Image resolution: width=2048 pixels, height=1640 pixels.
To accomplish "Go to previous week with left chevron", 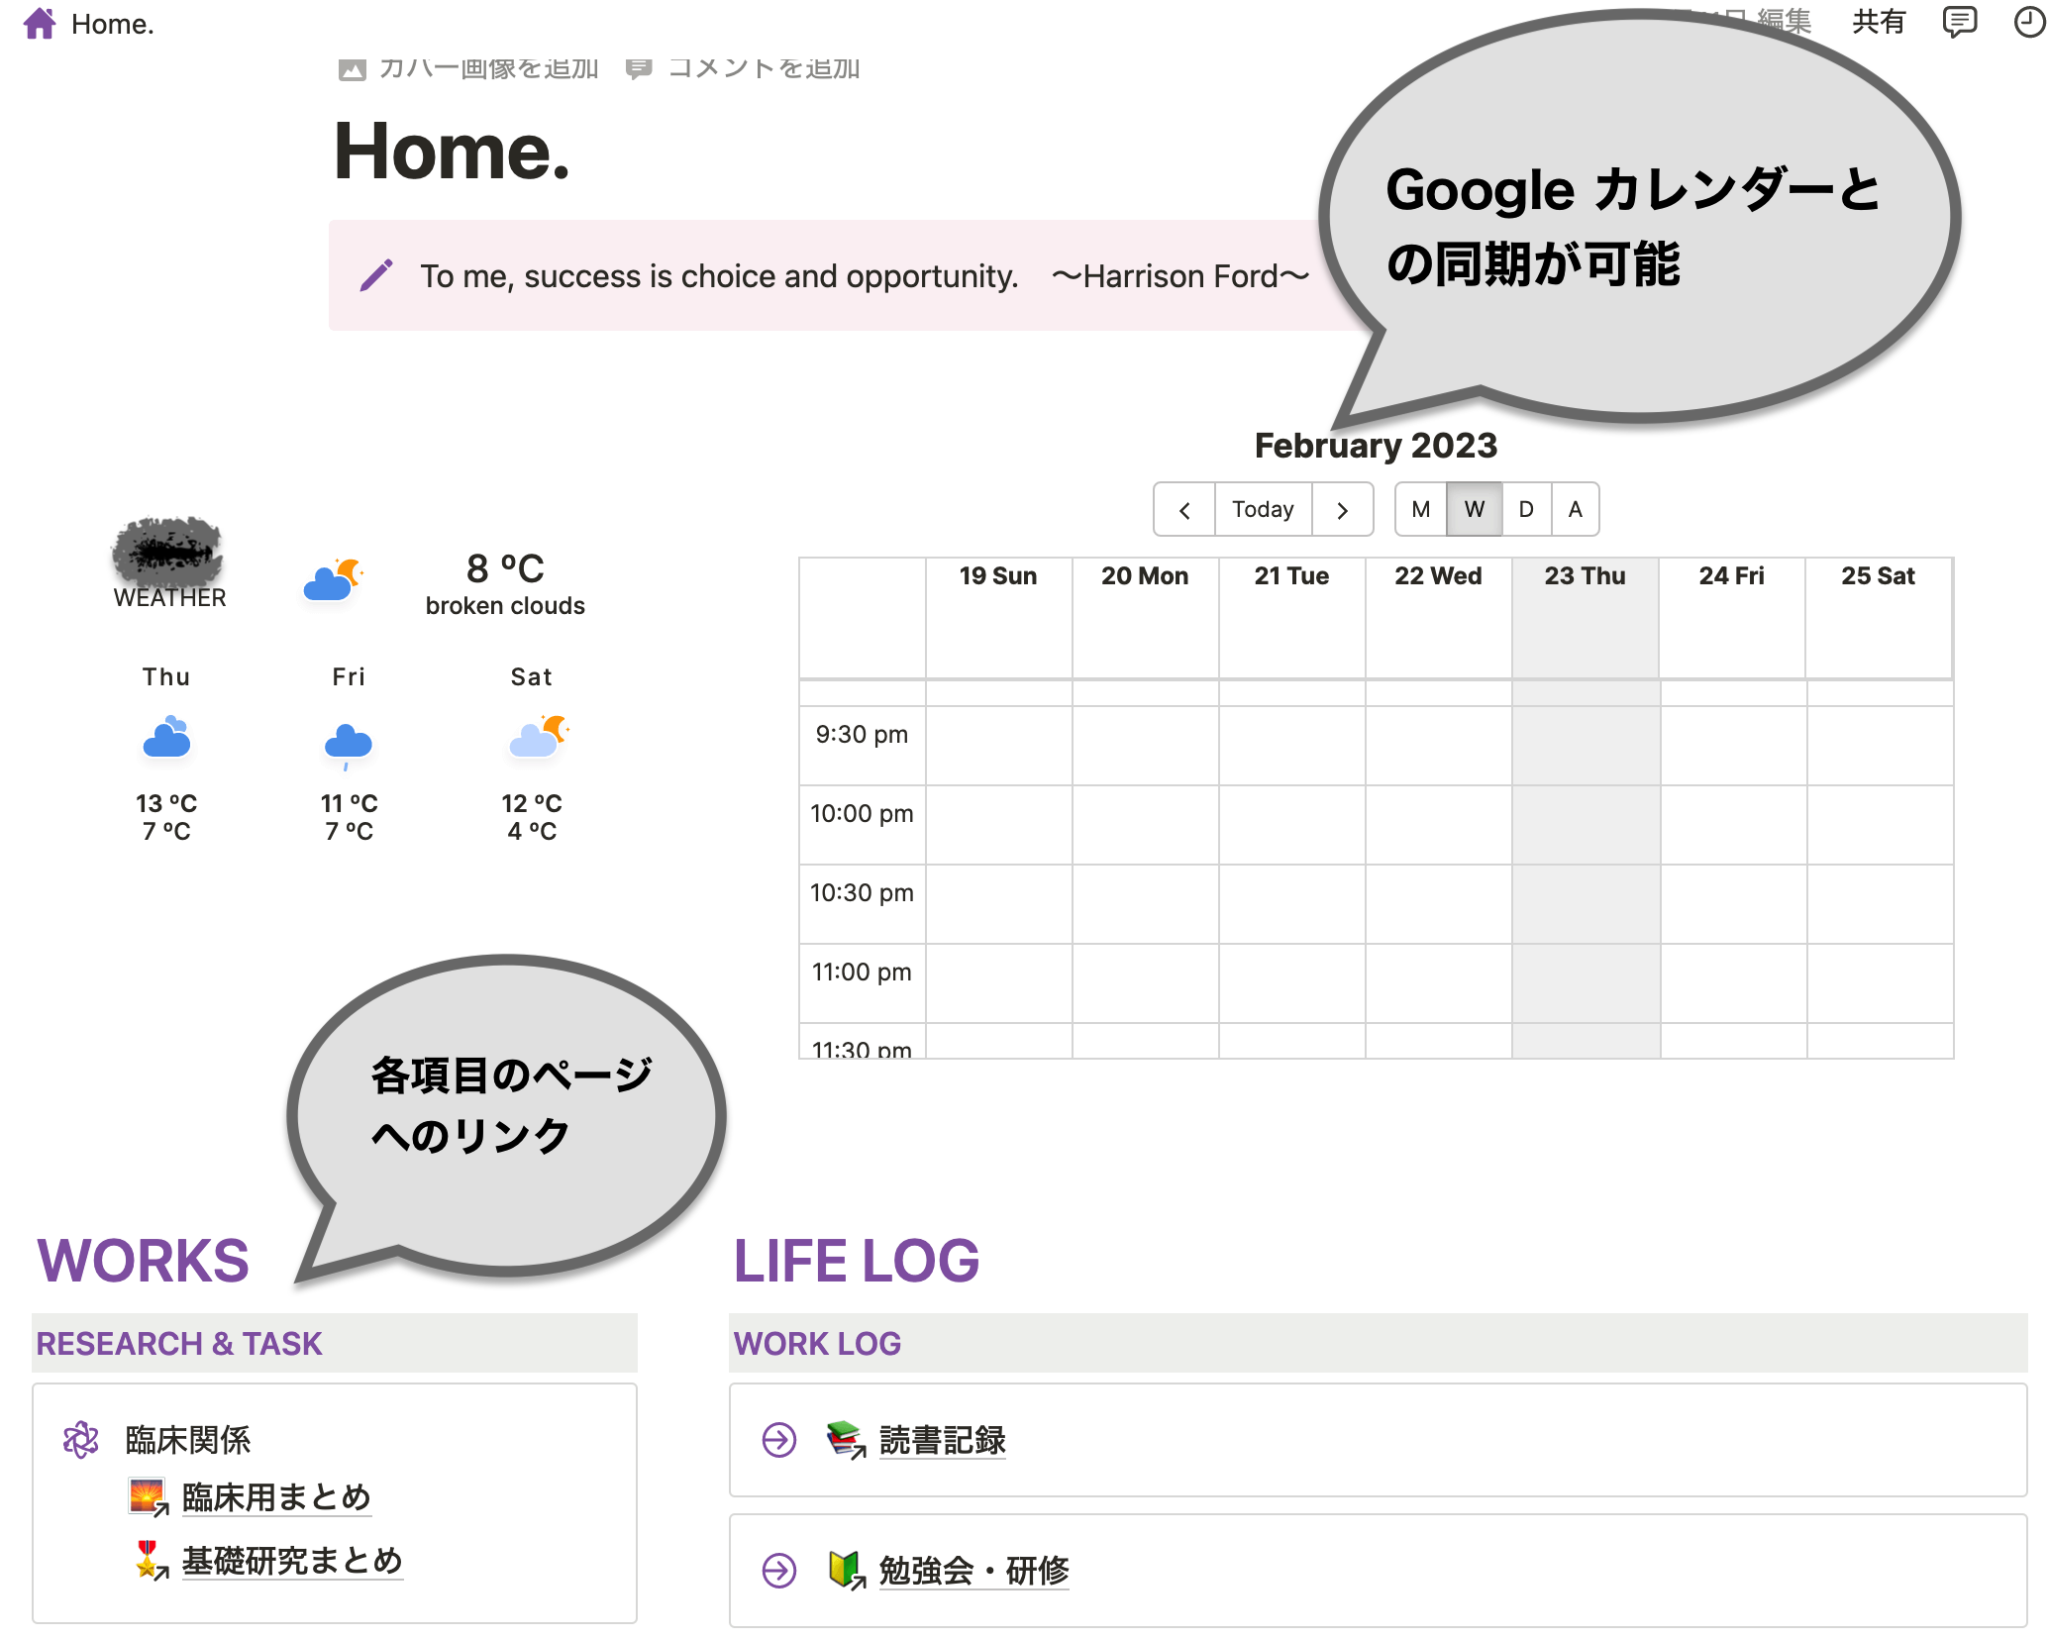I will click(x=1184, y=510).
